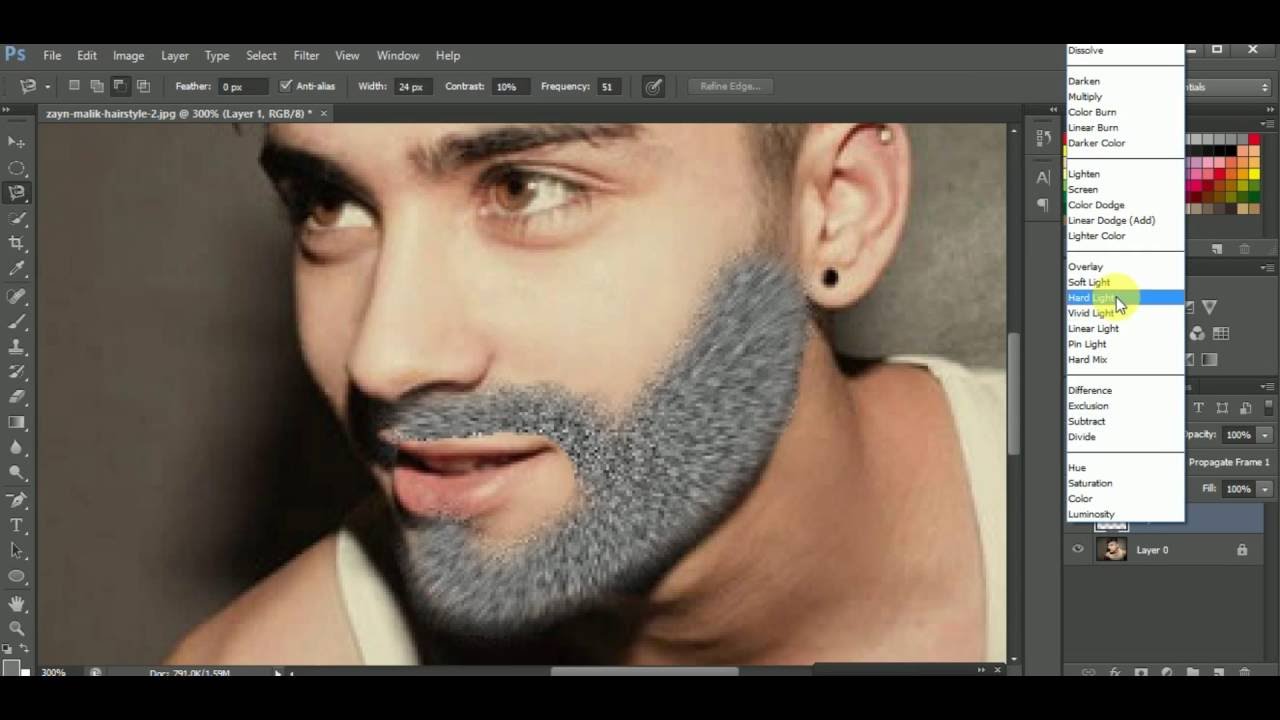Open the Character panel icon
Screen dimensions: 1280x720
pos(1044,178)
